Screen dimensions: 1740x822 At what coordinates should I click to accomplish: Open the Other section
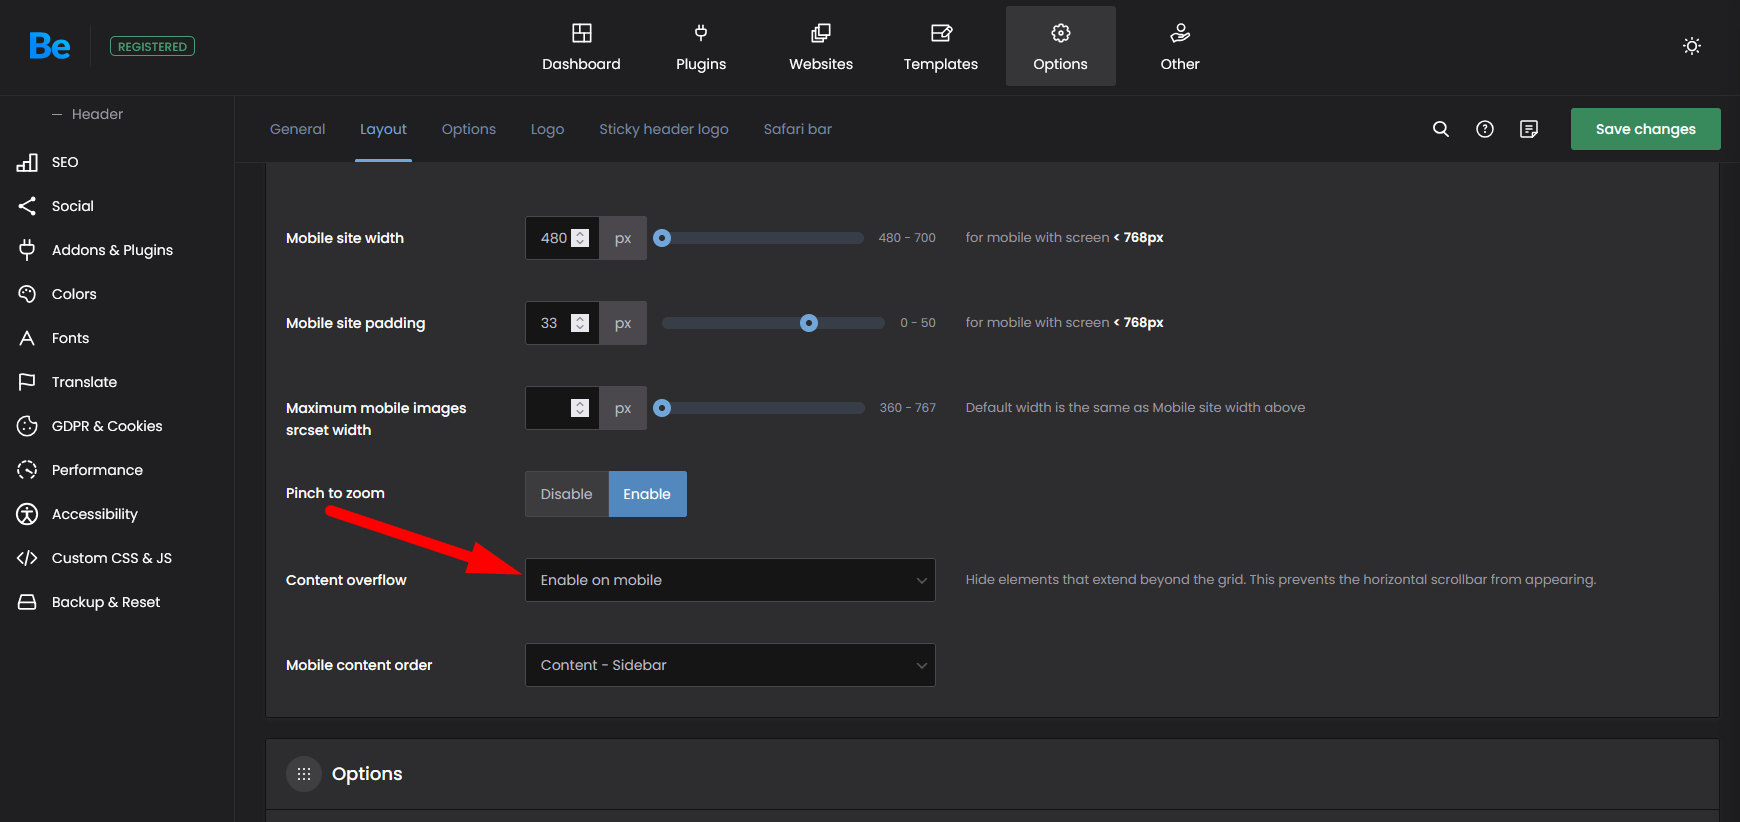[1180, 46]
